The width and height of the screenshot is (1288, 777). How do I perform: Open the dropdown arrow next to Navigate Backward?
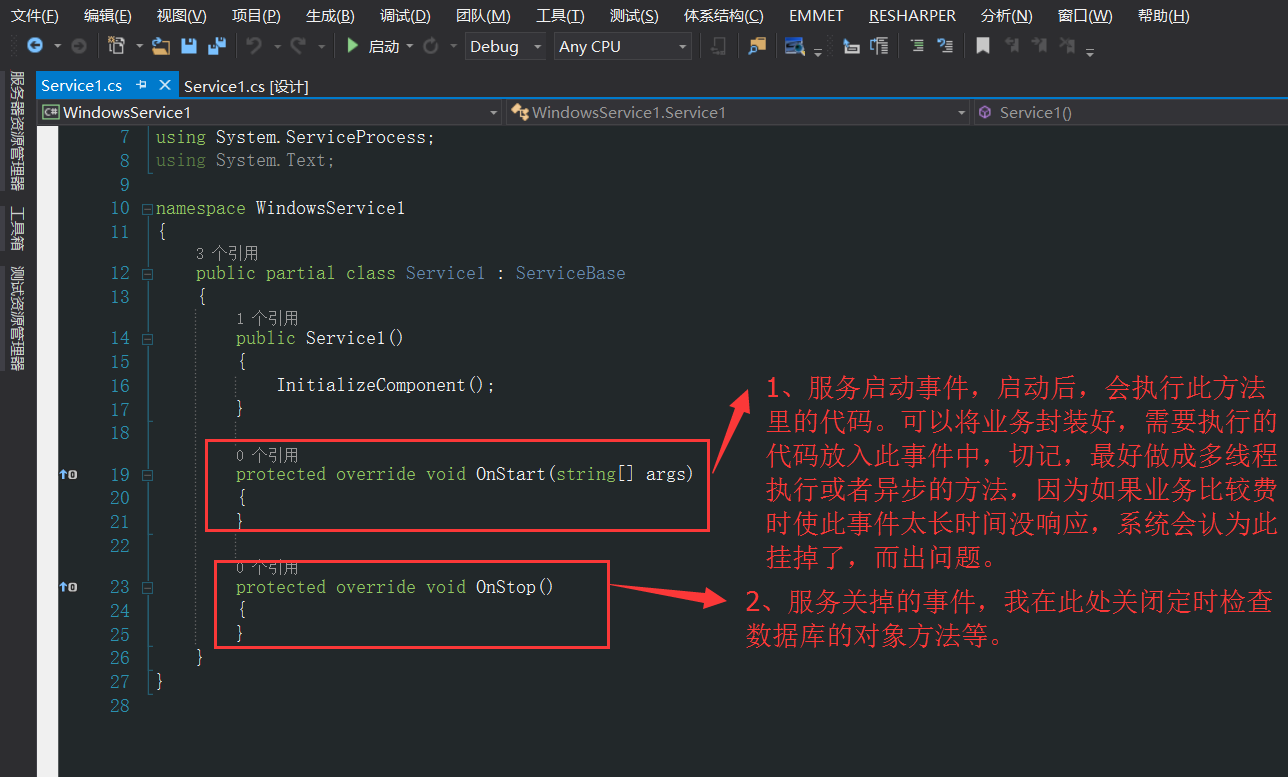pyautogui.click(x=57, y=46)
